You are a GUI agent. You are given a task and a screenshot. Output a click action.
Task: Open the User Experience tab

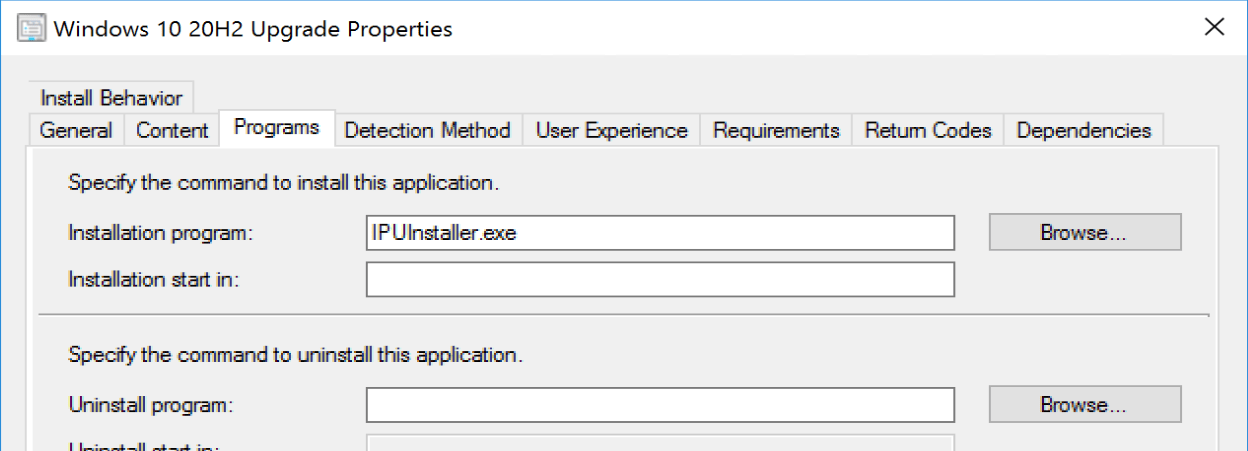(x=611, y=130)
